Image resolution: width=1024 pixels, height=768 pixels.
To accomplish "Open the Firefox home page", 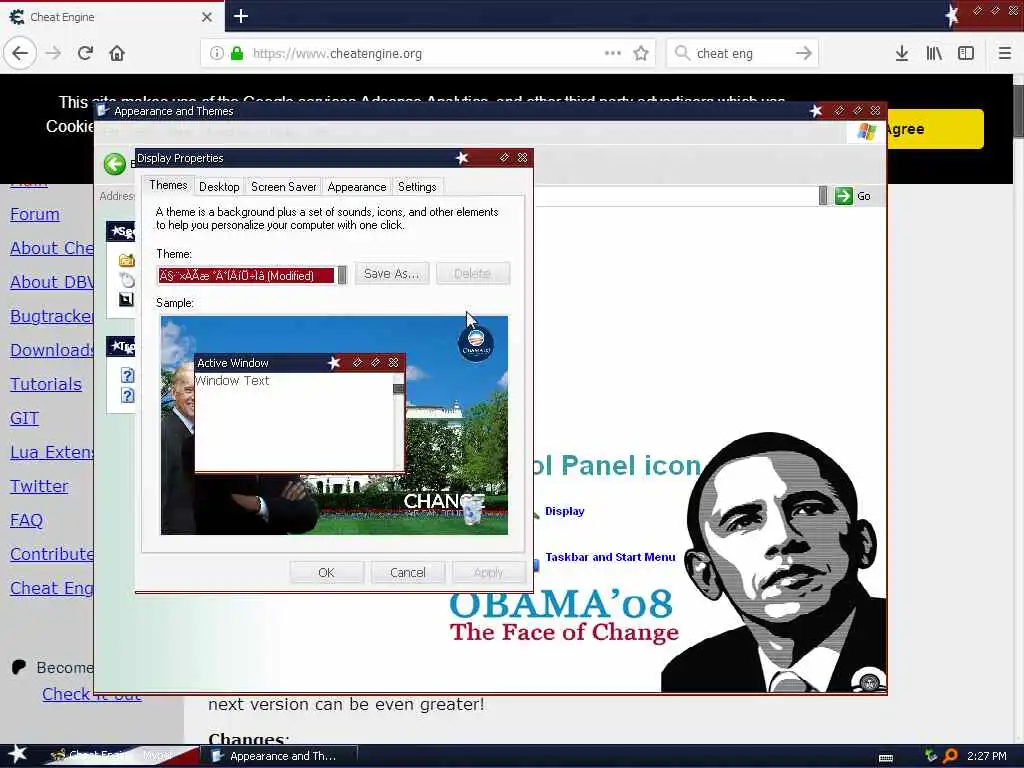I will (117, 53).
